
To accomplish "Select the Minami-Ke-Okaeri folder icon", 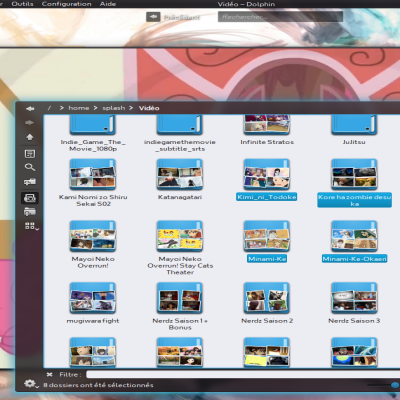I will (354, 236).
